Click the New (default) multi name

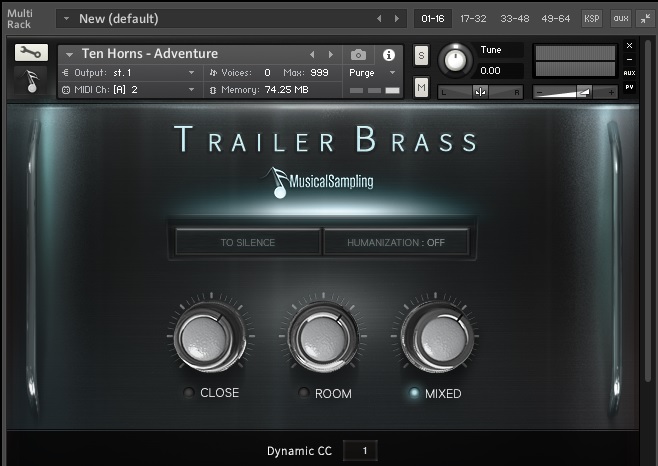tap(119, 18)
